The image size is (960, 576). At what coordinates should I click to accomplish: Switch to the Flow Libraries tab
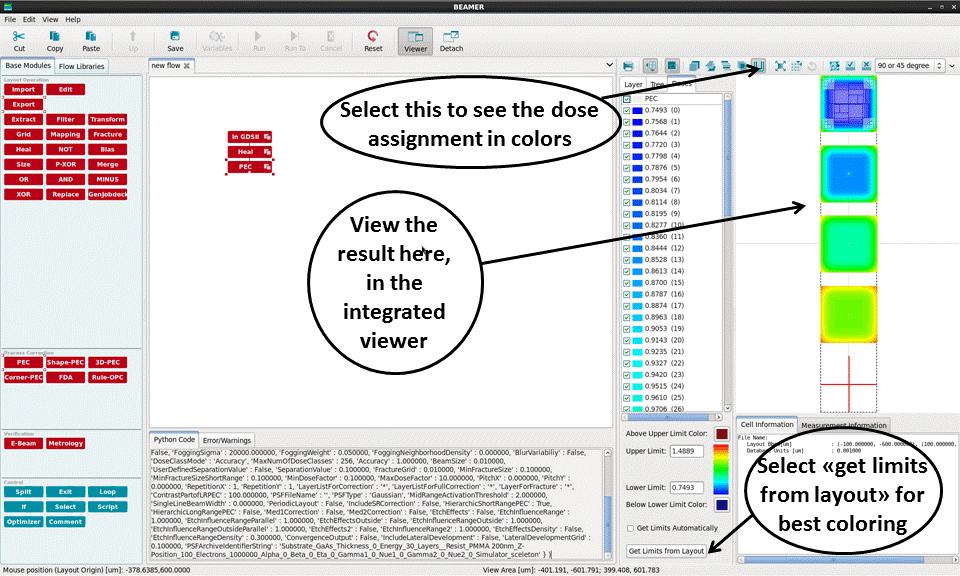pyautogui.click(x=81, y=66)
